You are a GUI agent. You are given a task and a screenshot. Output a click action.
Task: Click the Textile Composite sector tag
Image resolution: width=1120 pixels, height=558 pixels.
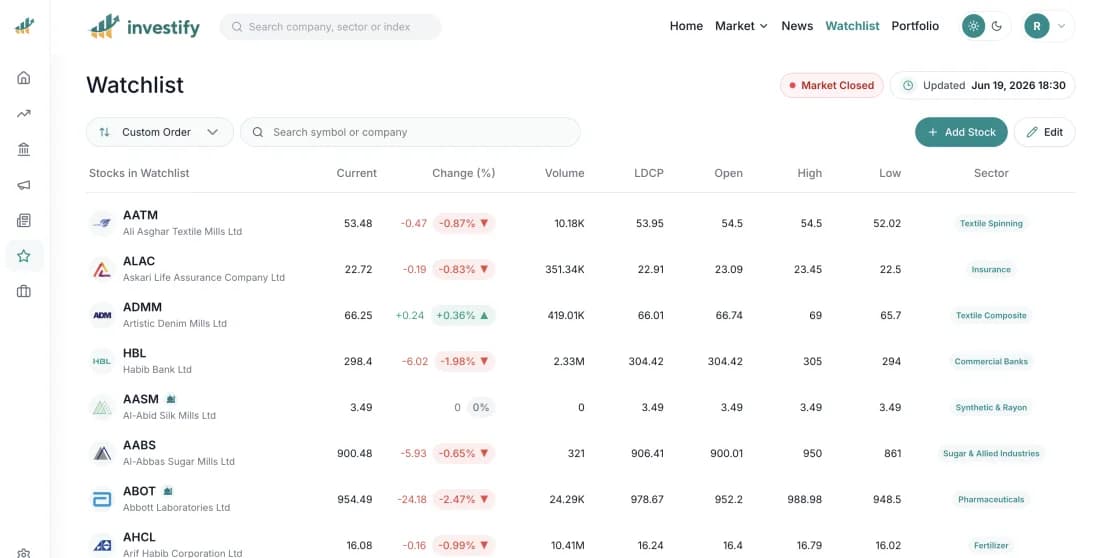tap(991, 315)
